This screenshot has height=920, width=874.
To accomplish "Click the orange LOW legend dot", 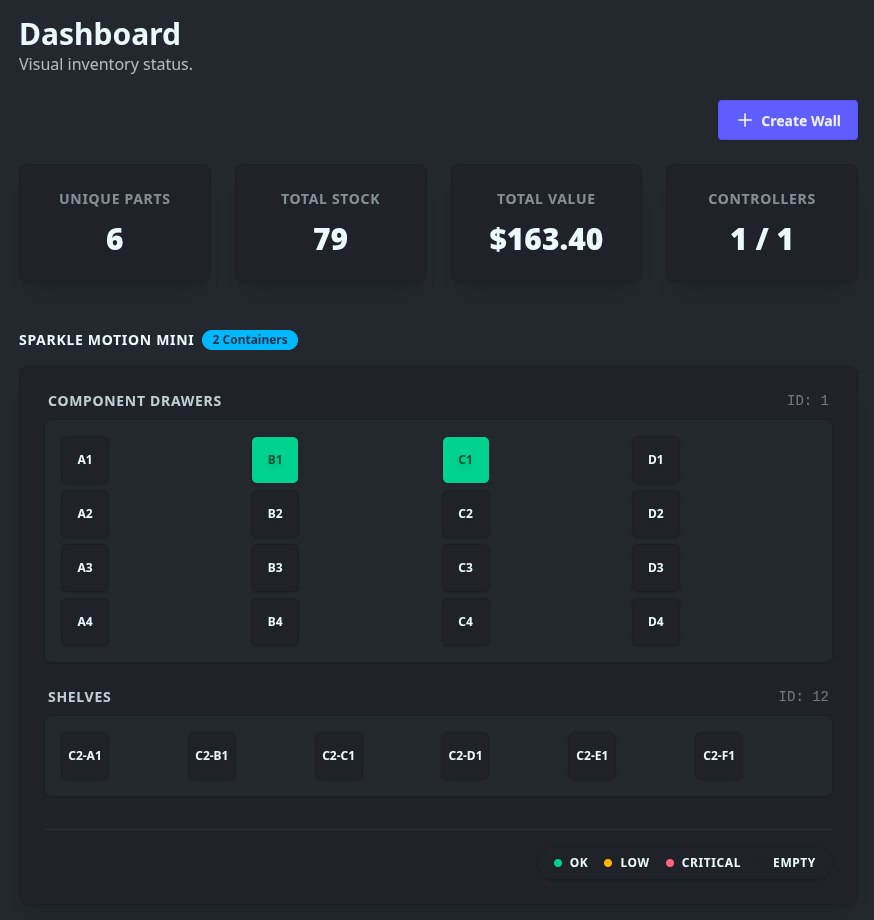I will tap(608, 863).
